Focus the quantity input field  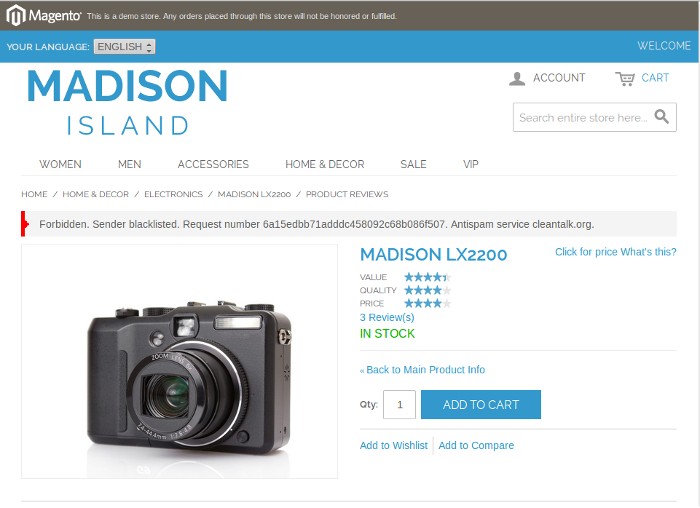(x=400, y=404)
